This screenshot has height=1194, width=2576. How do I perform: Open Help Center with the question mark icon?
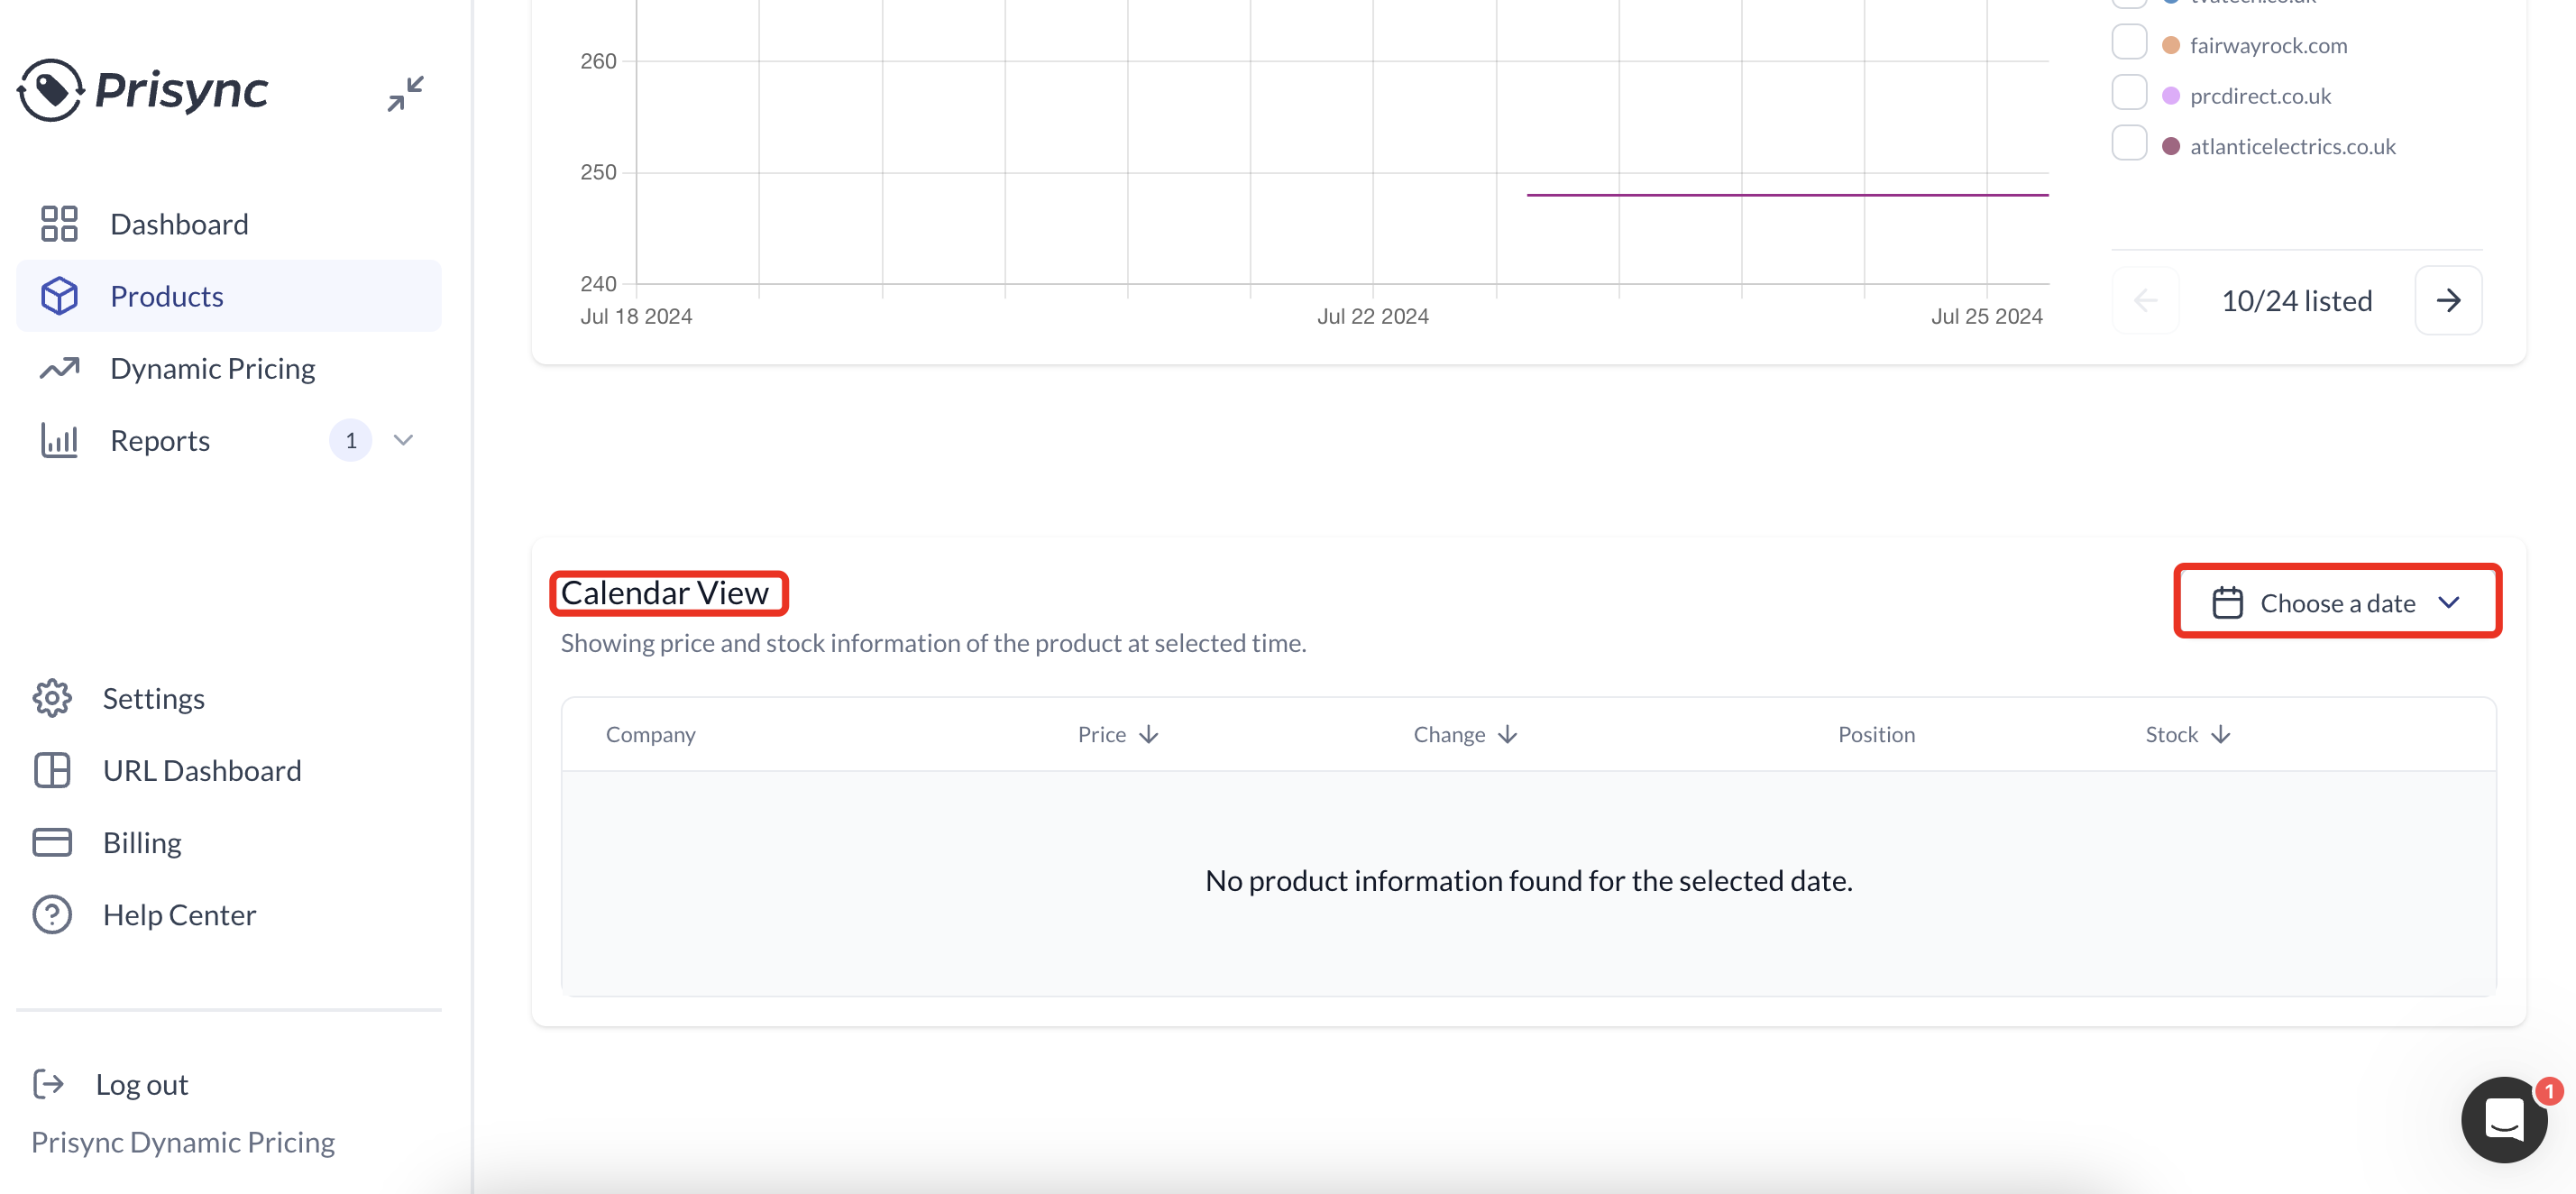tap(52, 914)
